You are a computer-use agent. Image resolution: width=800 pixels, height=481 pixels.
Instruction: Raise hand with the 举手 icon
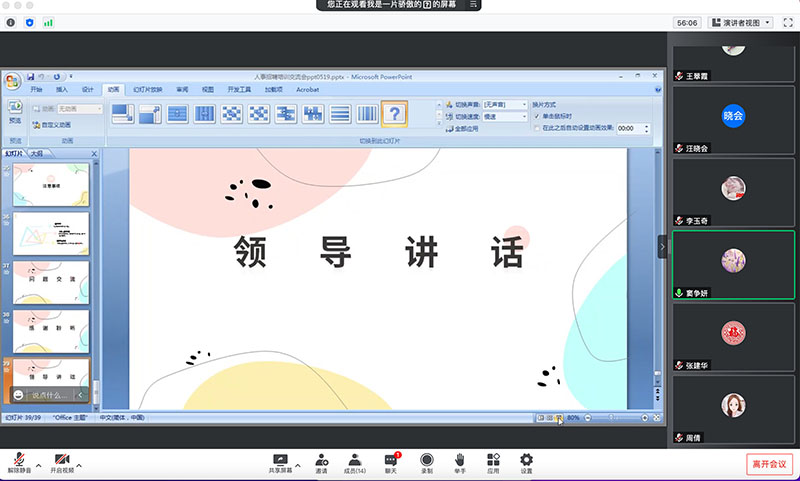(459, 459)
